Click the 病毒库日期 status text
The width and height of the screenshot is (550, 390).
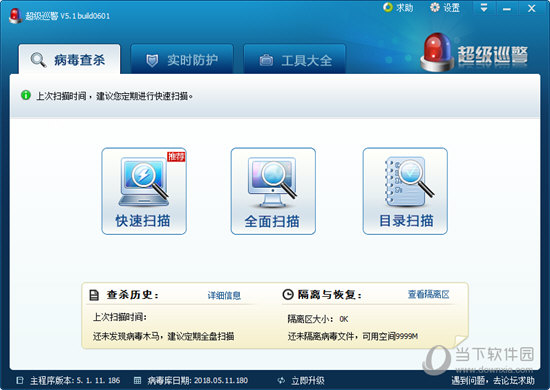coord(198,381)
